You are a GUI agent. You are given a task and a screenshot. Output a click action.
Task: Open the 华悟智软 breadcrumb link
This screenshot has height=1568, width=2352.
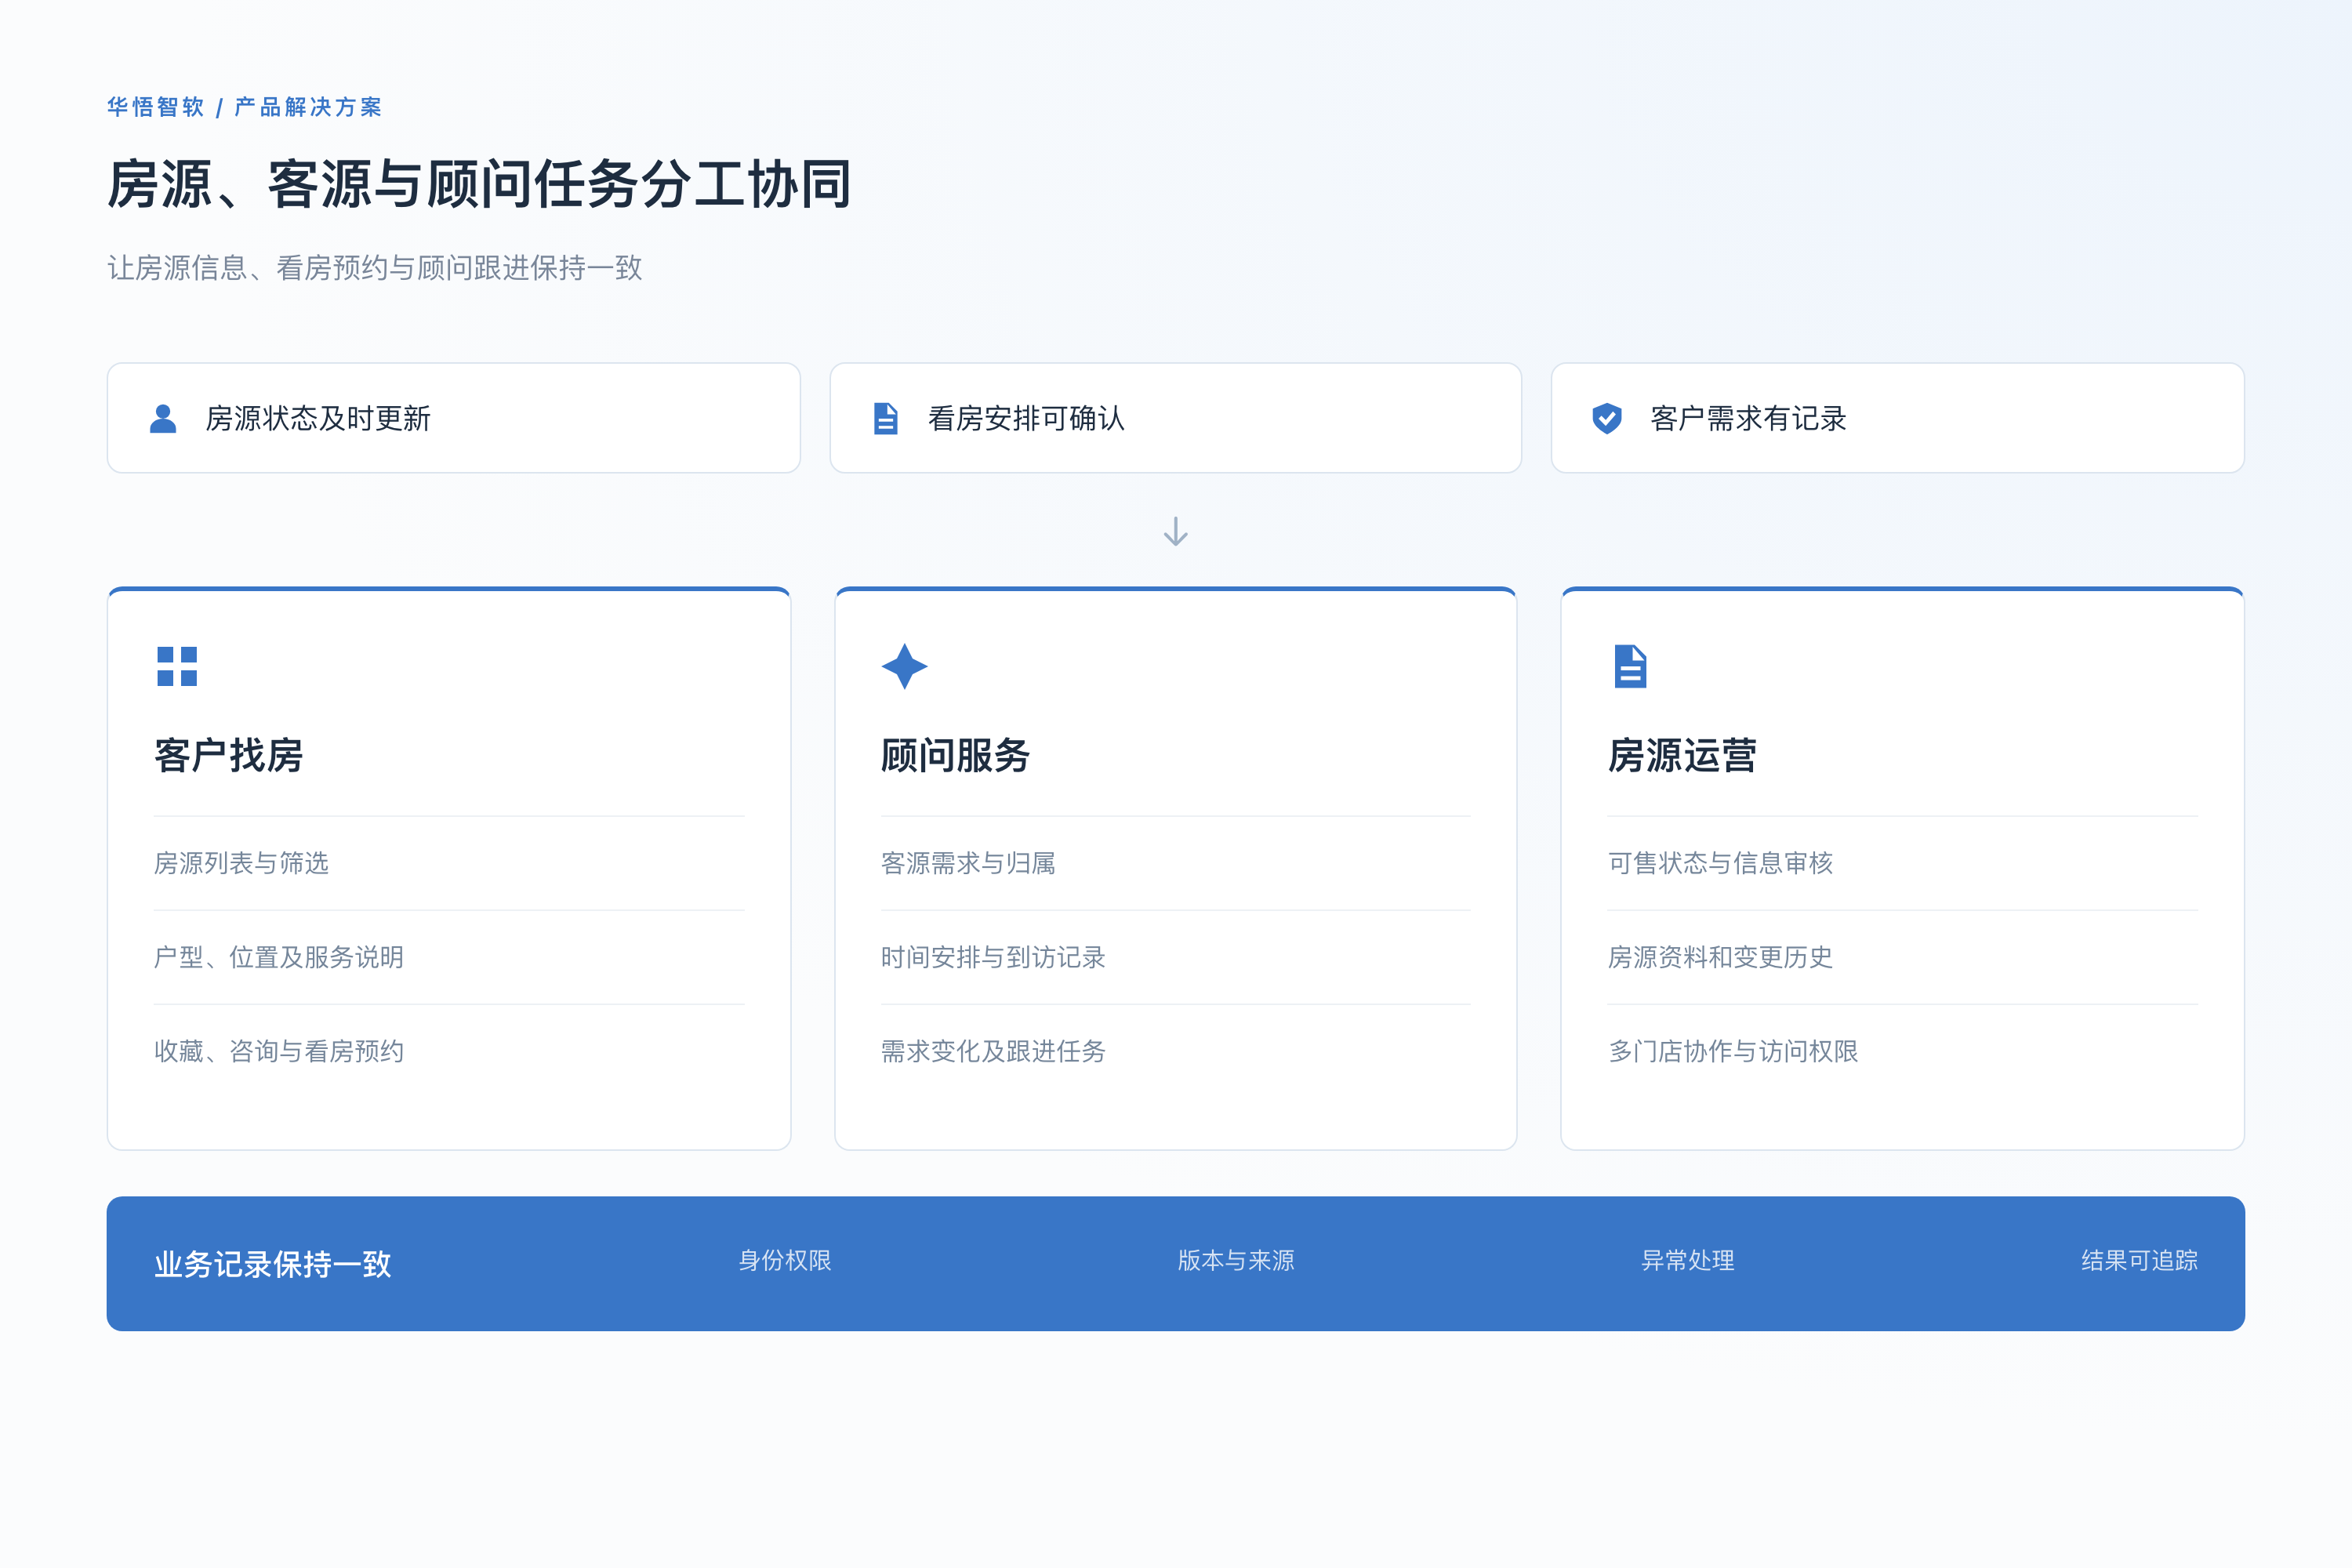point(156,107)
